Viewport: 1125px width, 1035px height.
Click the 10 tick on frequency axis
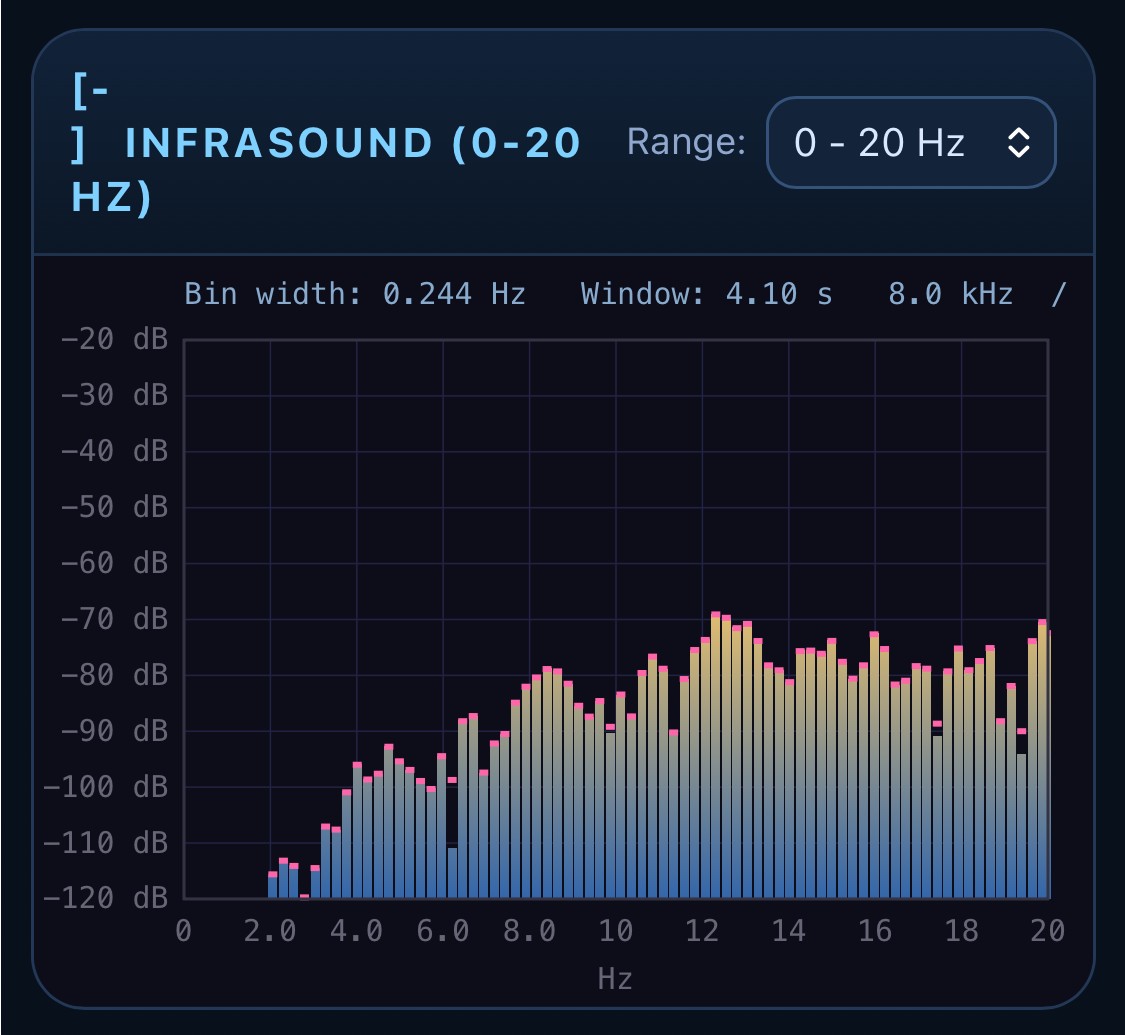tap(616, 931)
